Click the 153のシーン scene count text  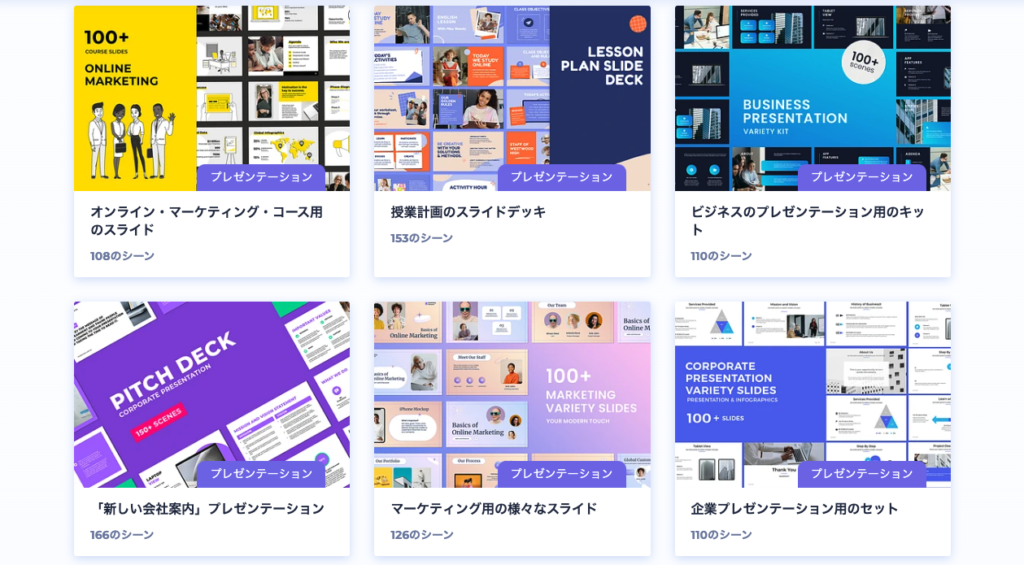(421, 238)
